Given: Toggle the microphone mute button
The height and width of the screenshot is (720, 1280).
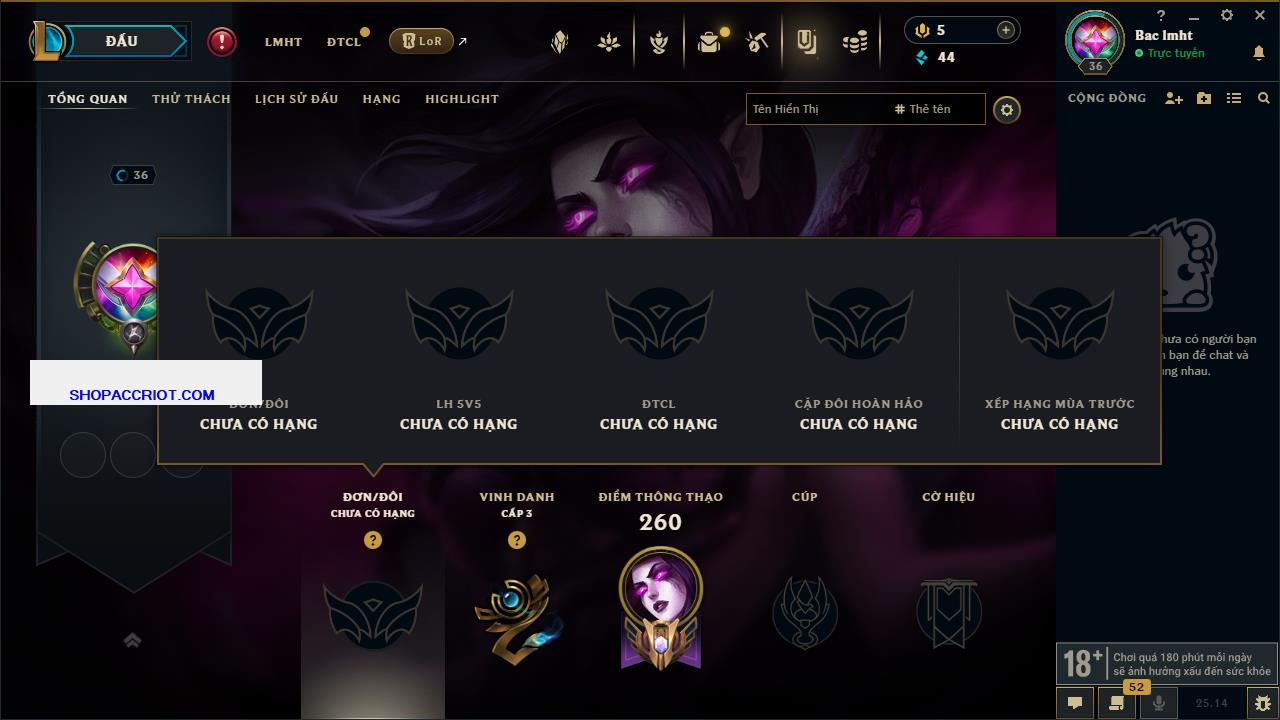Looking at the screenshot, I should (1159, 703).
